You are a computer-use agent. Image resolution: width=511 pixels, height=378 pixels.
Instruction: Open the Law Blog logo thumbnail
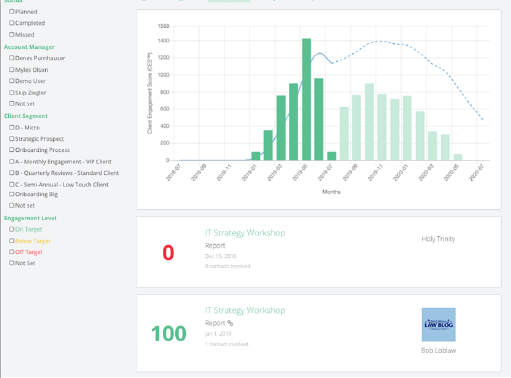pos(438,325)
